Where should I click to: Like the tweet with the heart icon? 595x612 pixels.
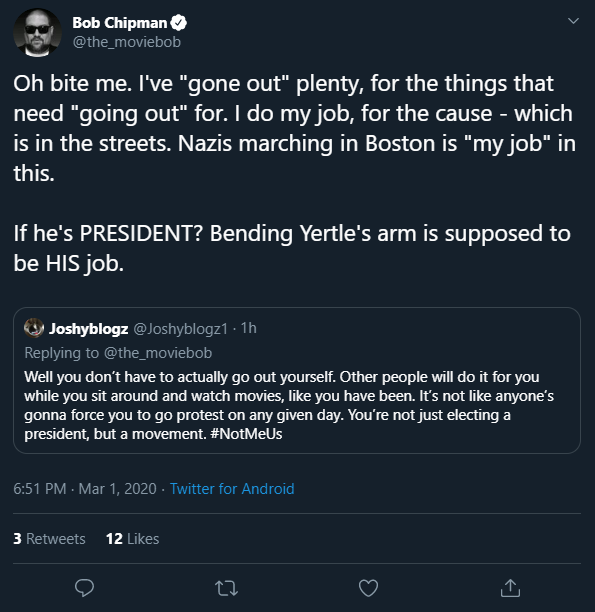tap(368, 588)
